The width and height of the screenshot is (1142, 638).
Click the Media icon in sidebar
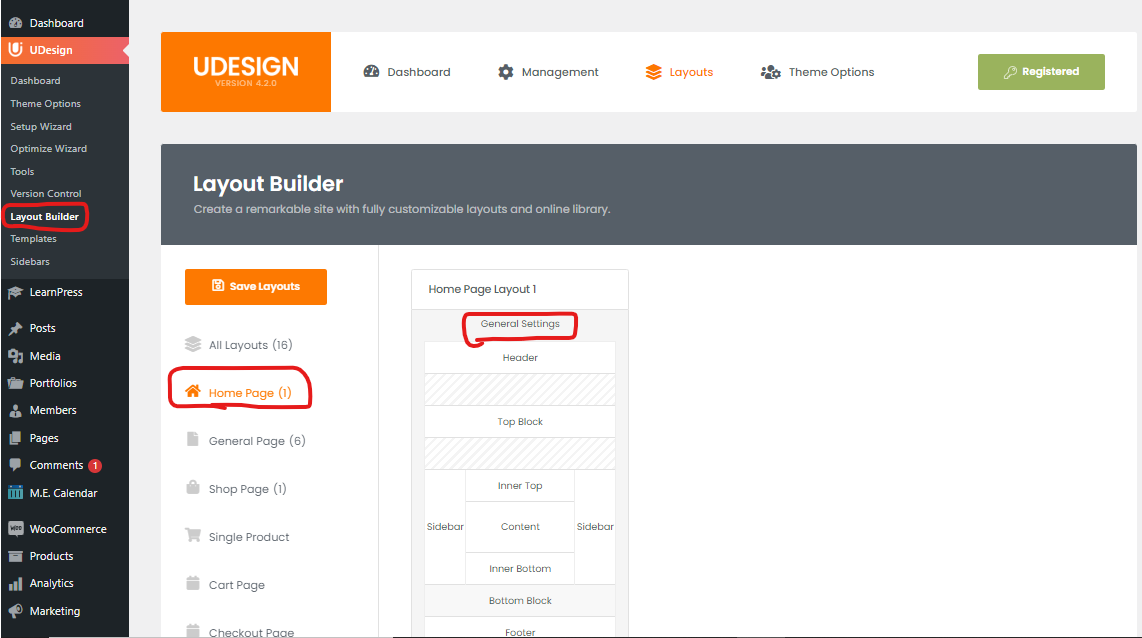coord(15,356)
